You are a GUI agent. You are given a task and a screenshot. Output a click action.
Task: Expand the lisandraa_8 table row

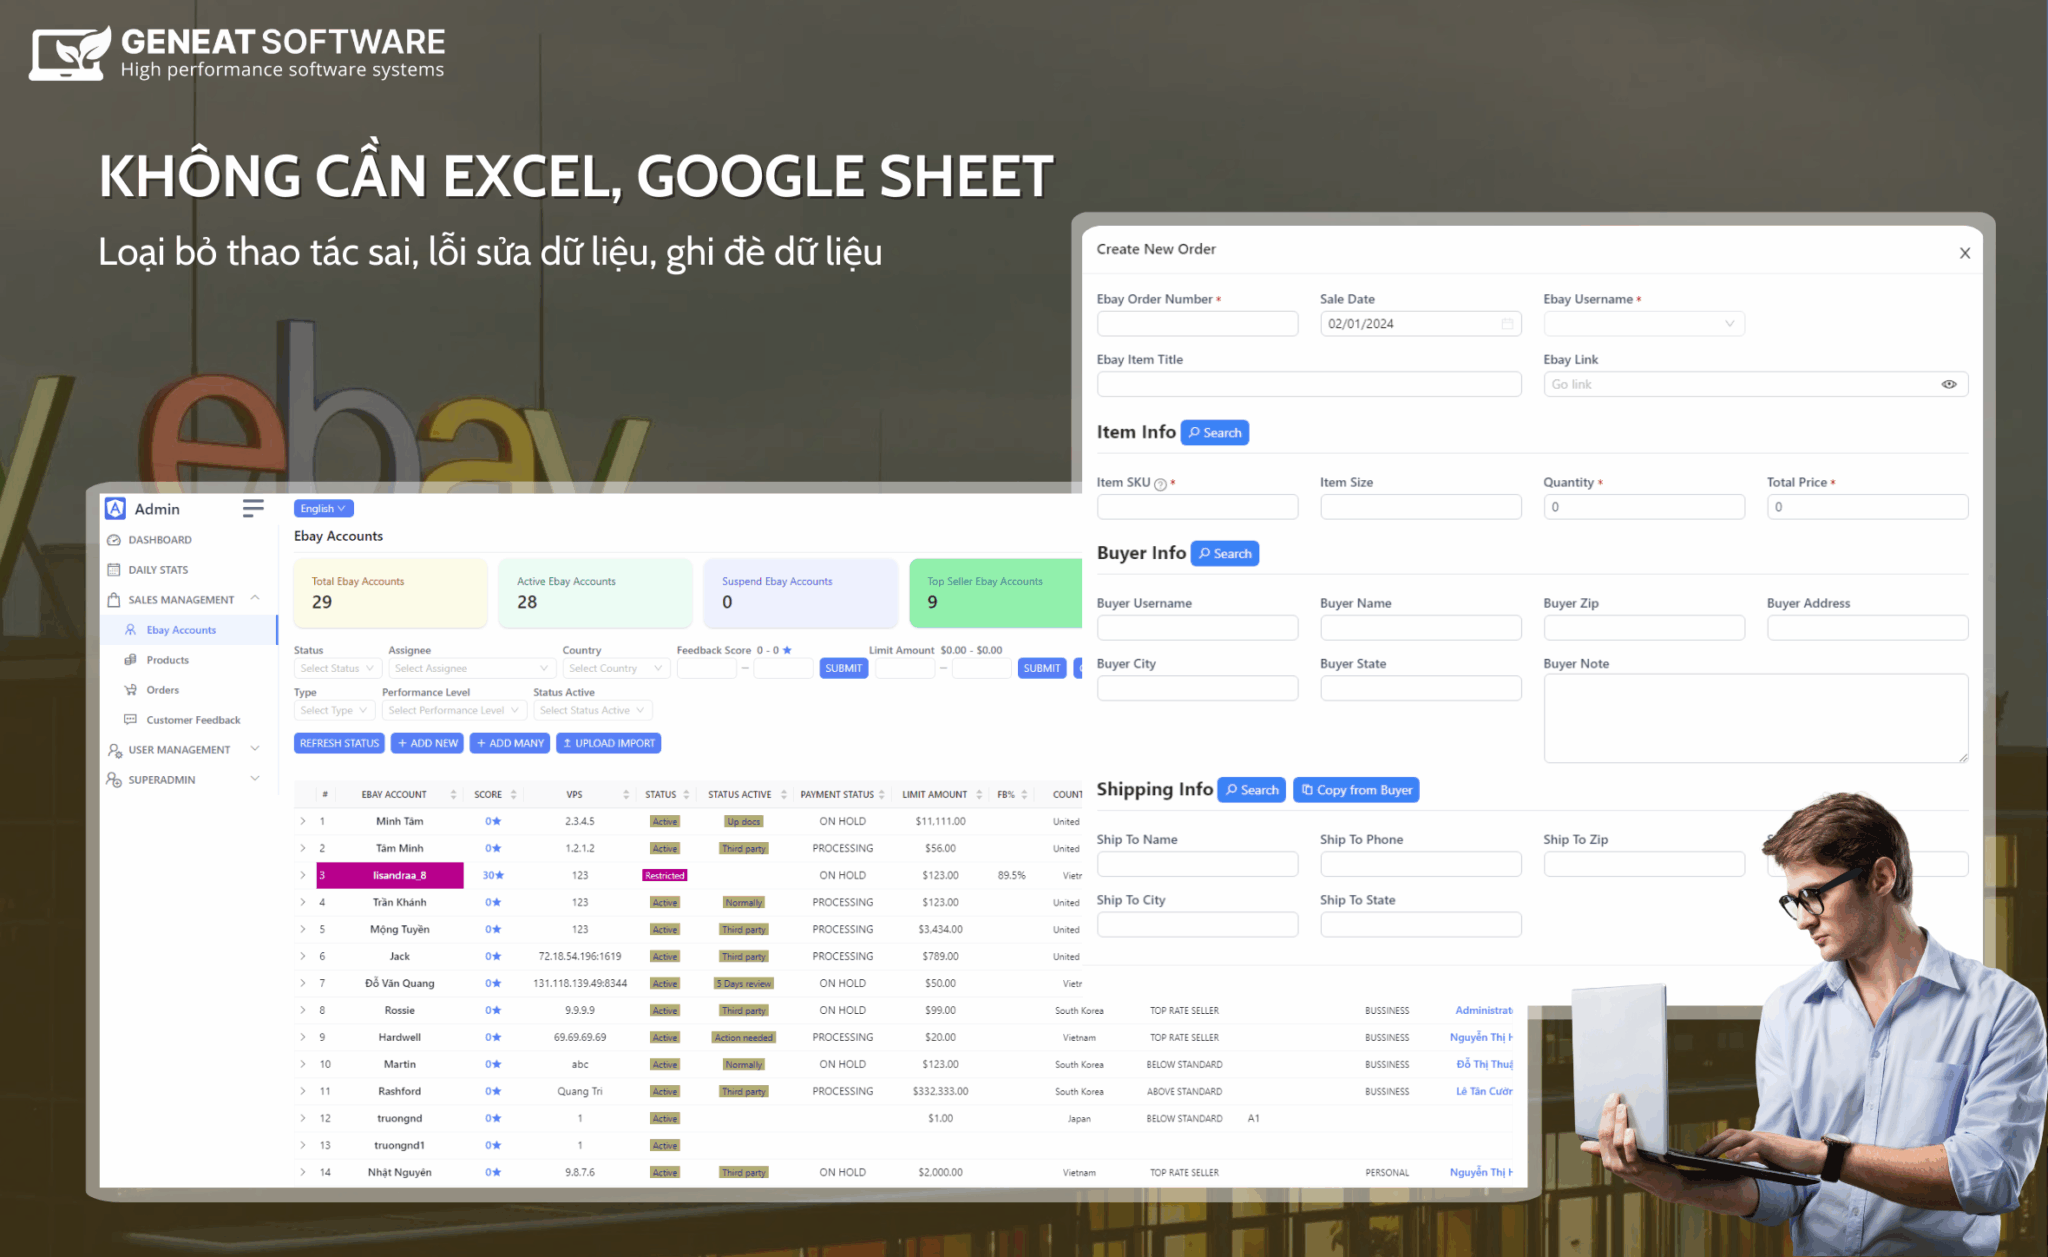(x=303, y=875)
